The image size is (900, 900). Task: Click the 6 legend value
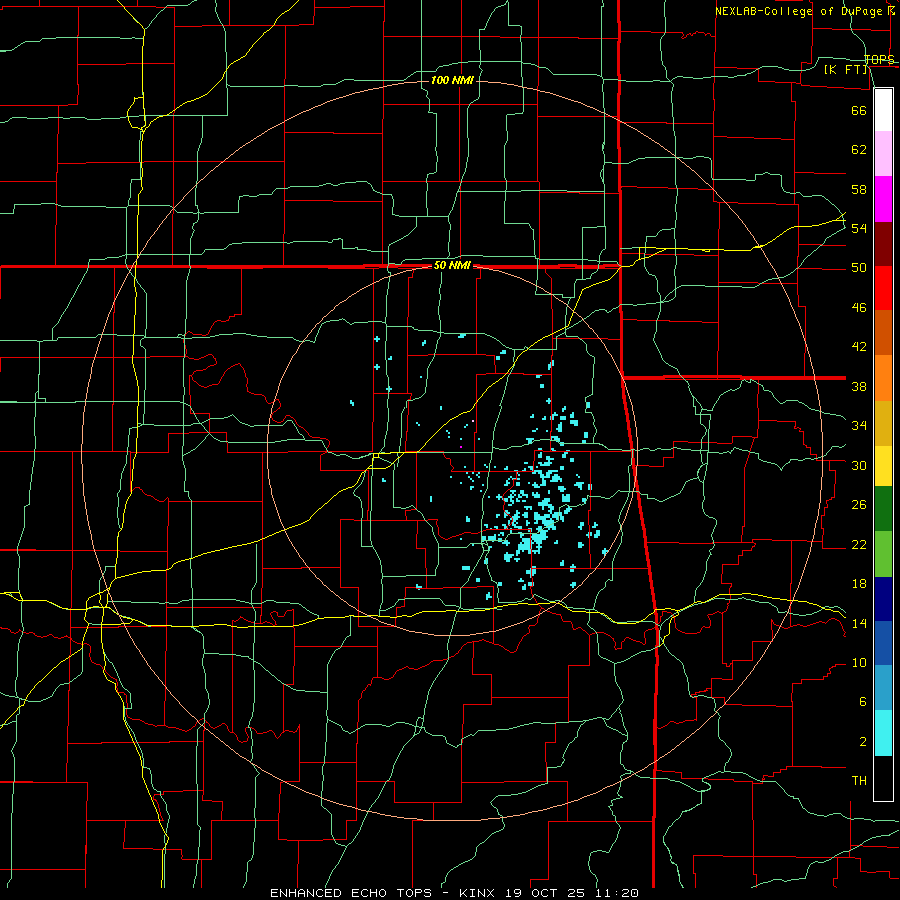coord(862,702)
